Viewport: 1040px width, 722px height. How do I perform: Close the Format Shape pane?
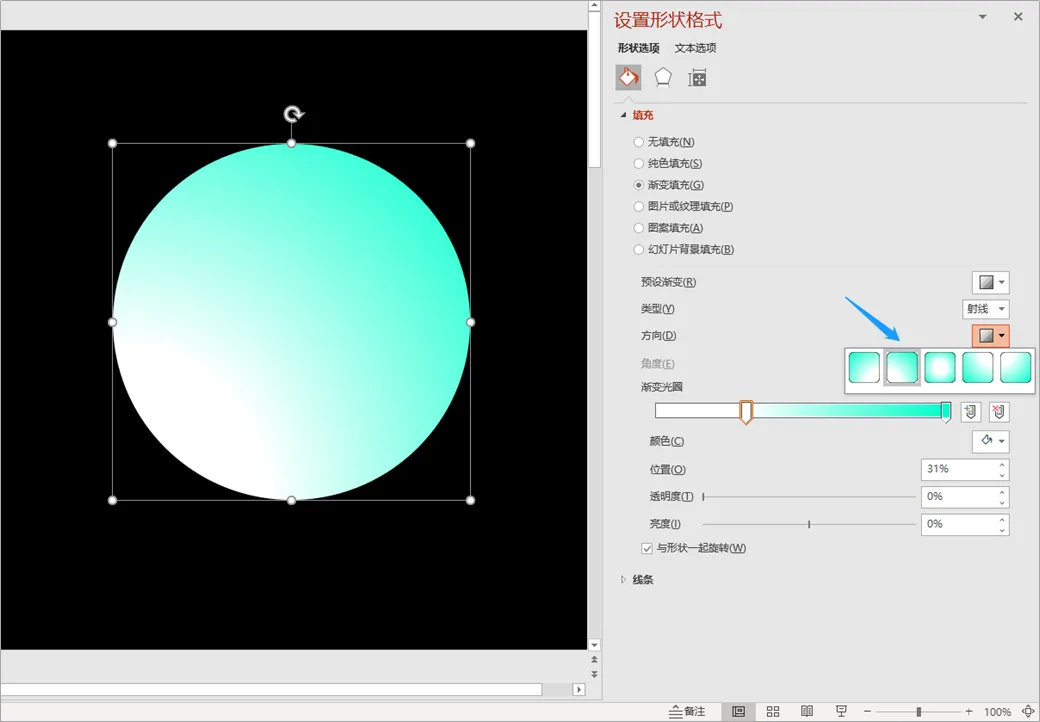[1018, 17]
